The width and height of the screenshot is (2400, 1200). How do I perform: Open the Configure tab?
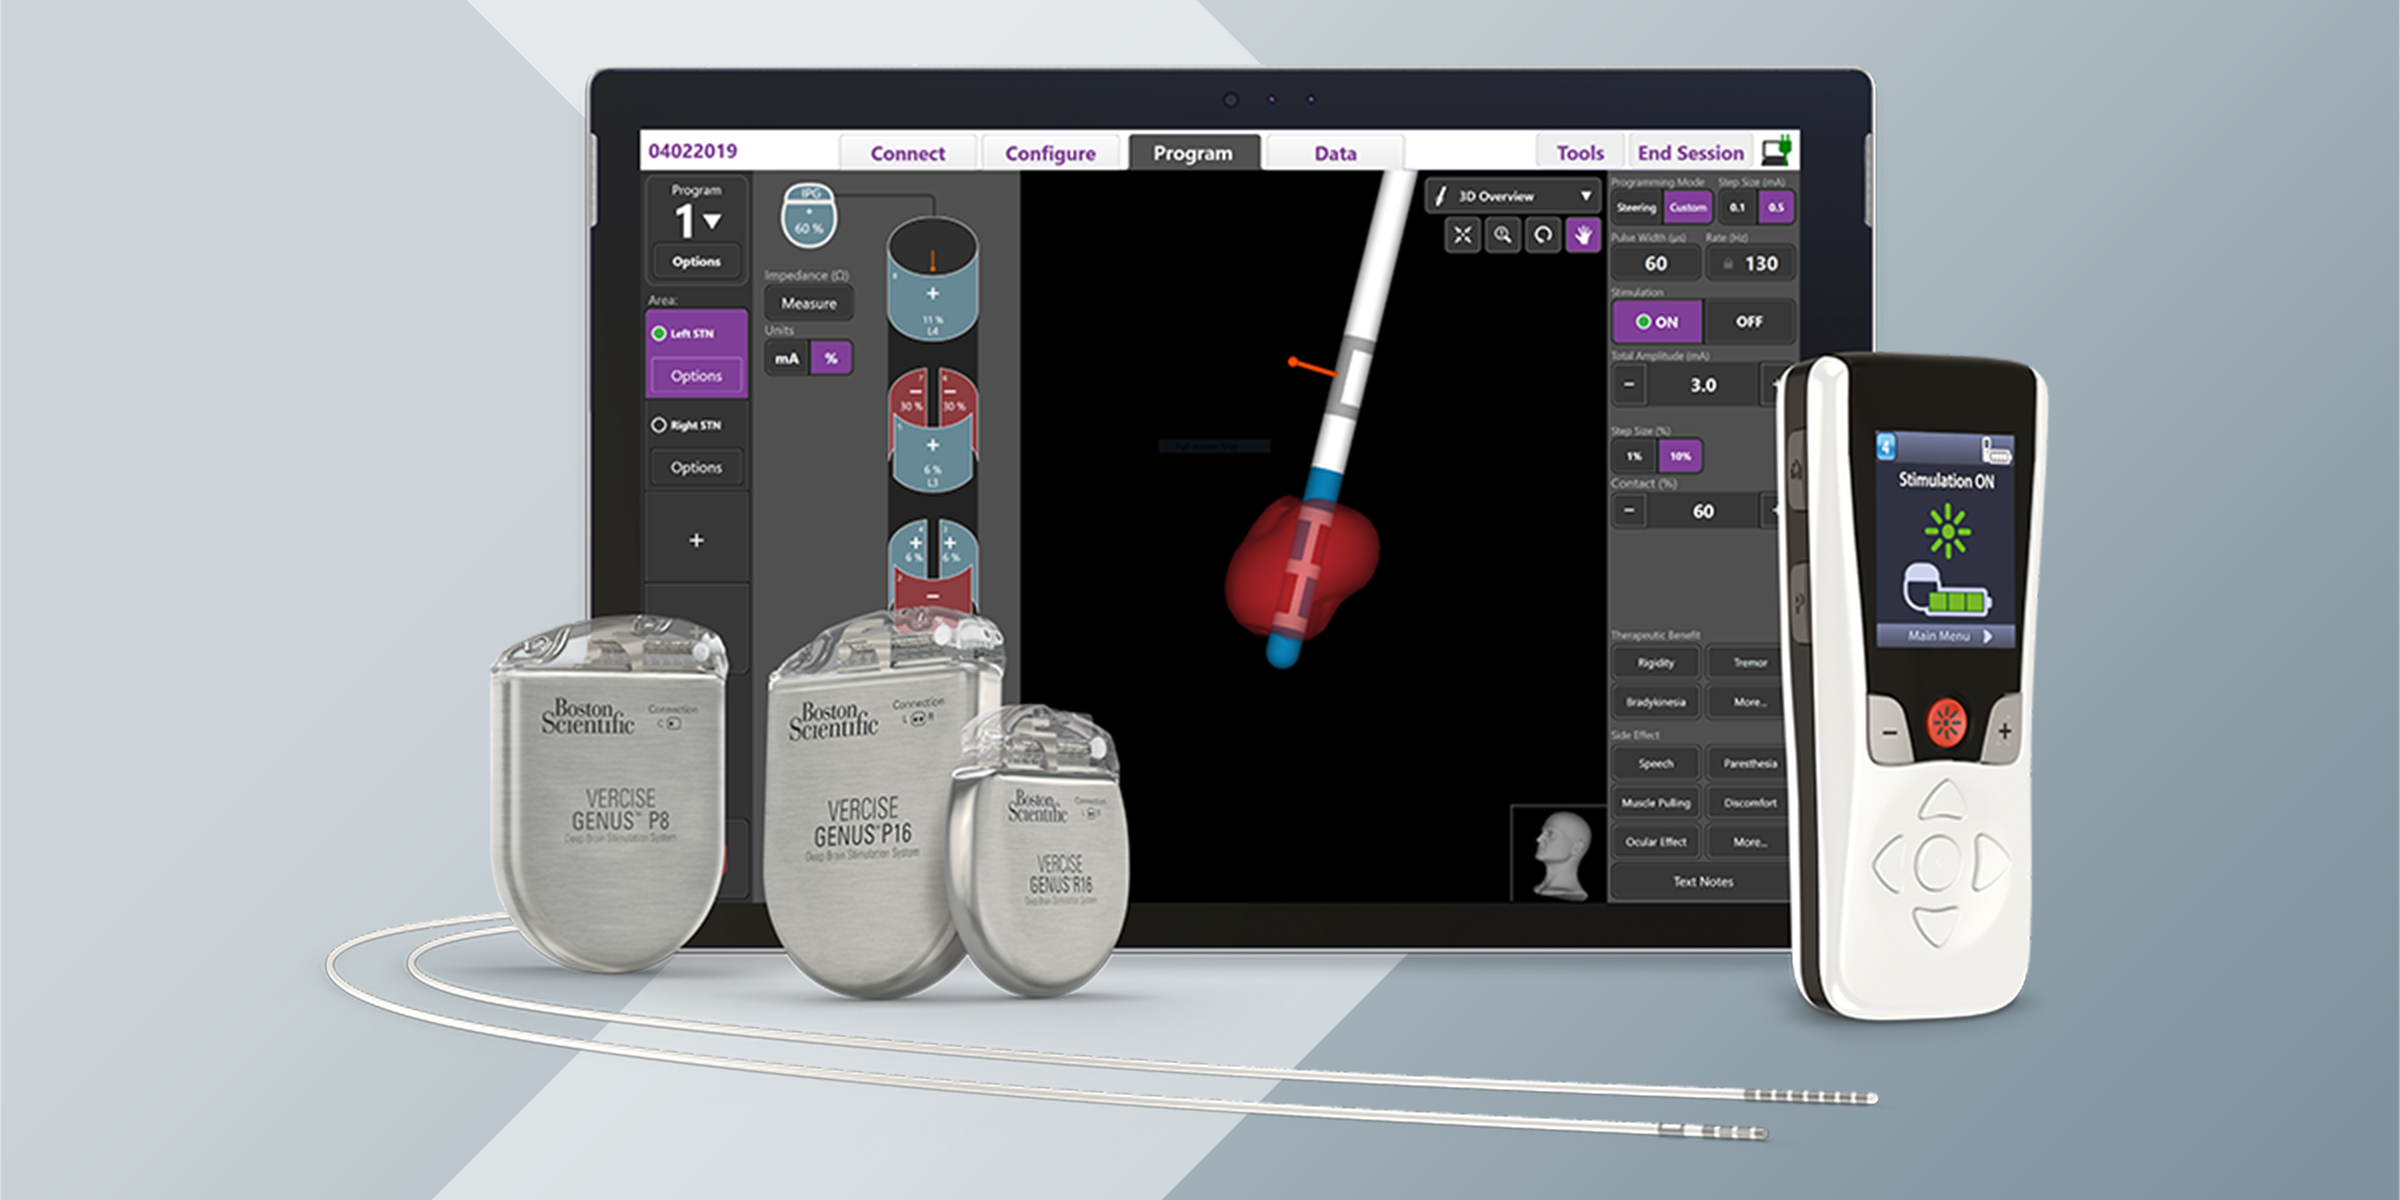point(1050,152)
